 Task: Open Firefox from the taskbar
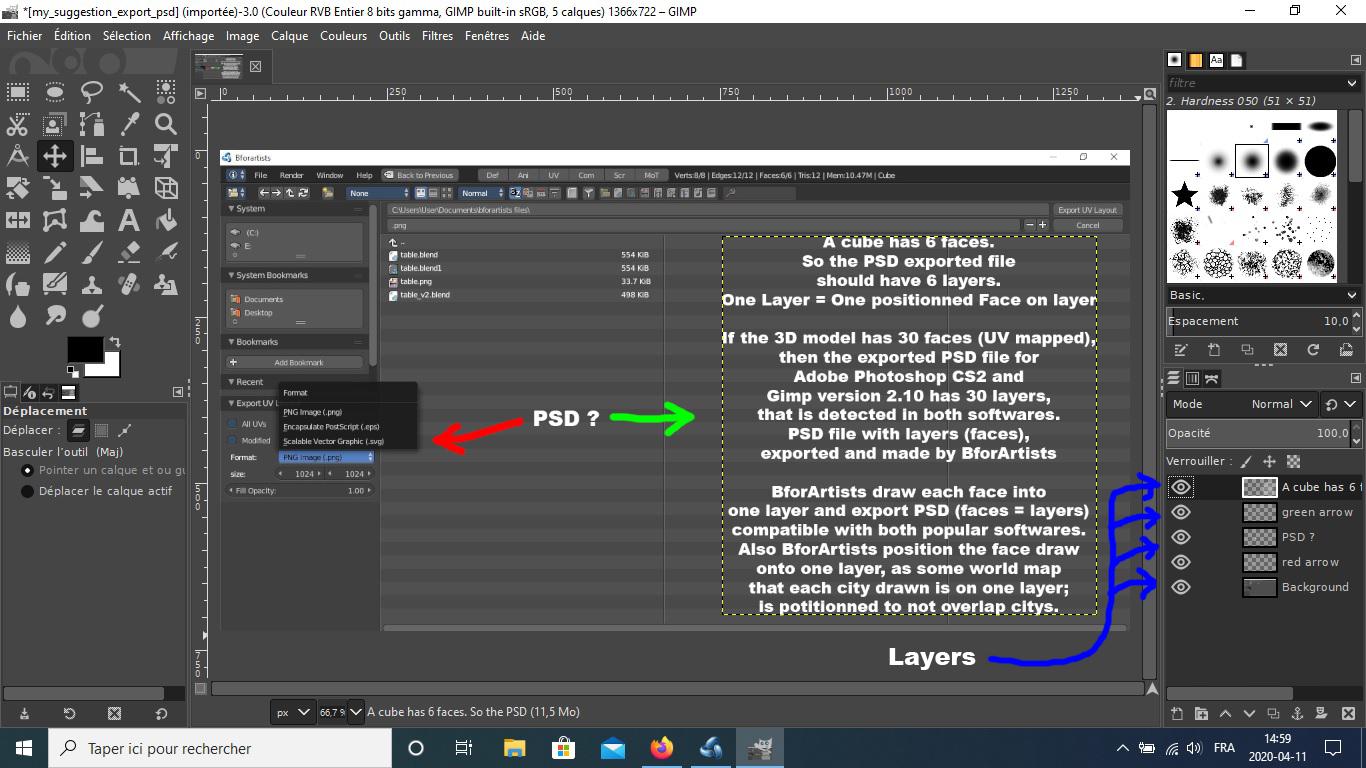tap(661, 747)
